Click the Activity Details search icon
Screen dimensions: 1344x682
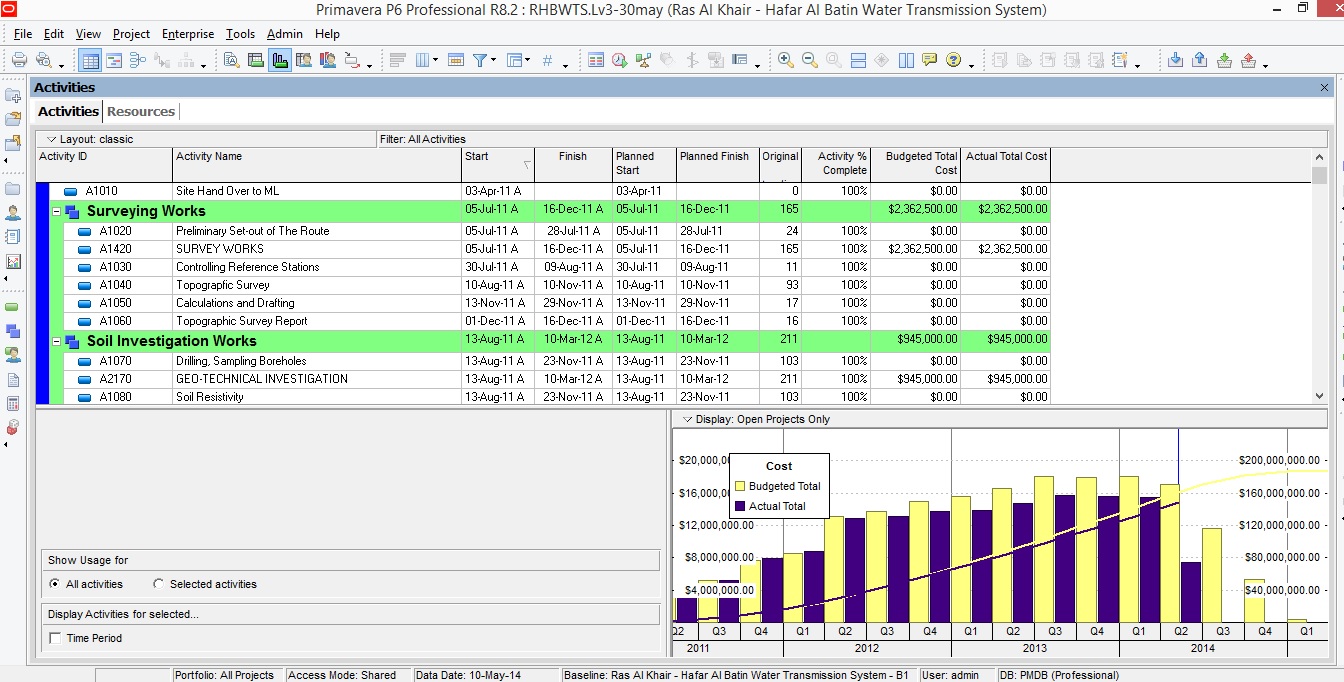click(232, 60)
